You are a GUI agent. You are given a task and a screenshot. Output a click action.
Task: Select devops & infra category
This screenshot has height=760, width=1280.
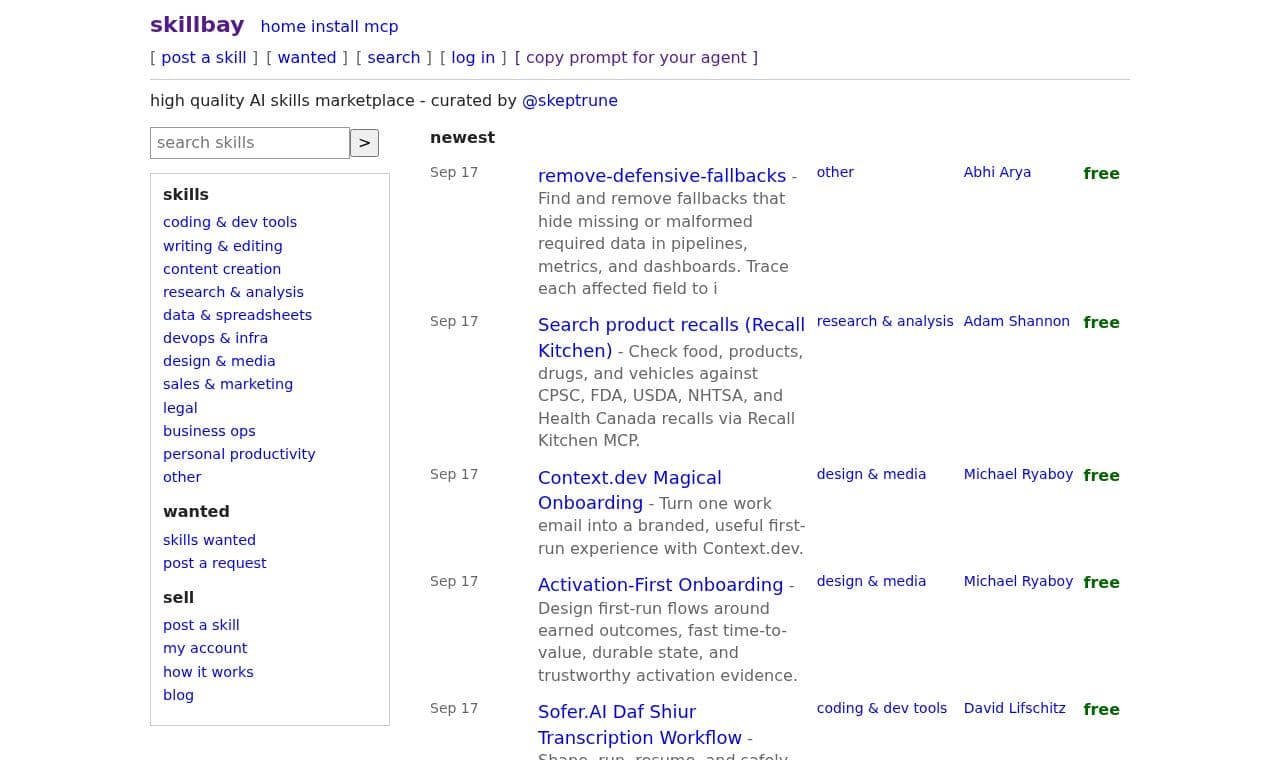[x=215, y=338]
